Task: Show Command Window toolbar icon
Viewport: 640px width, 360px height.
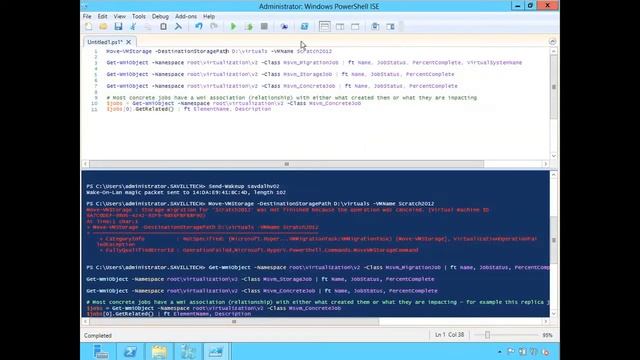Action: coord(375,27)
